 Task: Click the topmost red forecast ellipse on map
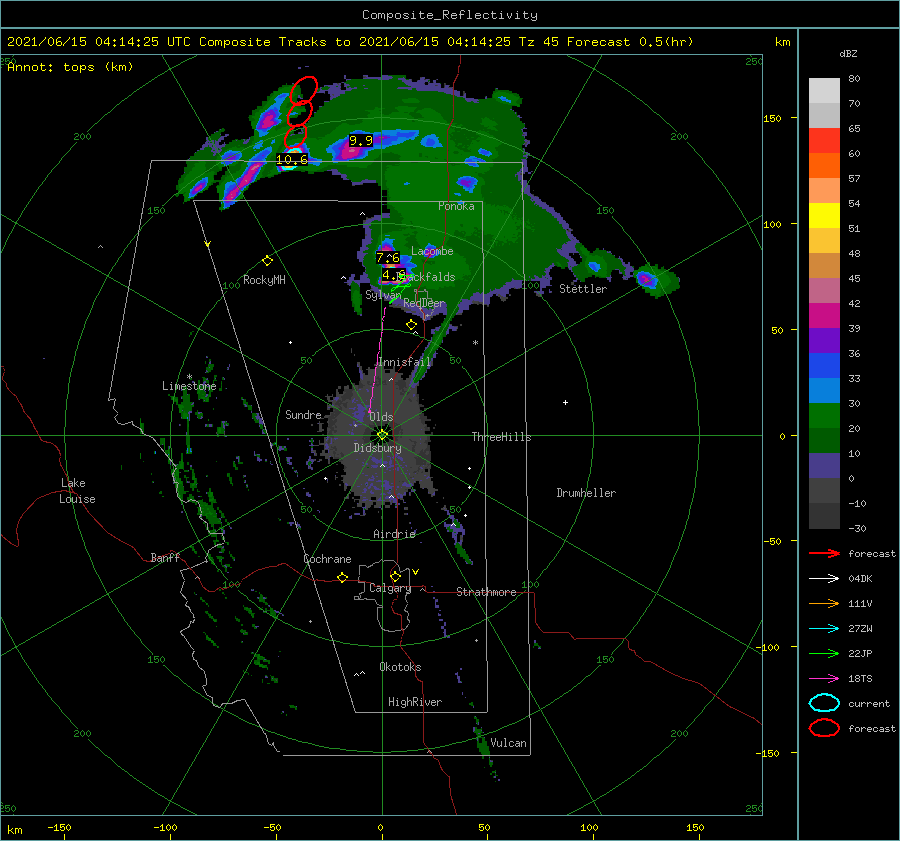point(304,90)
